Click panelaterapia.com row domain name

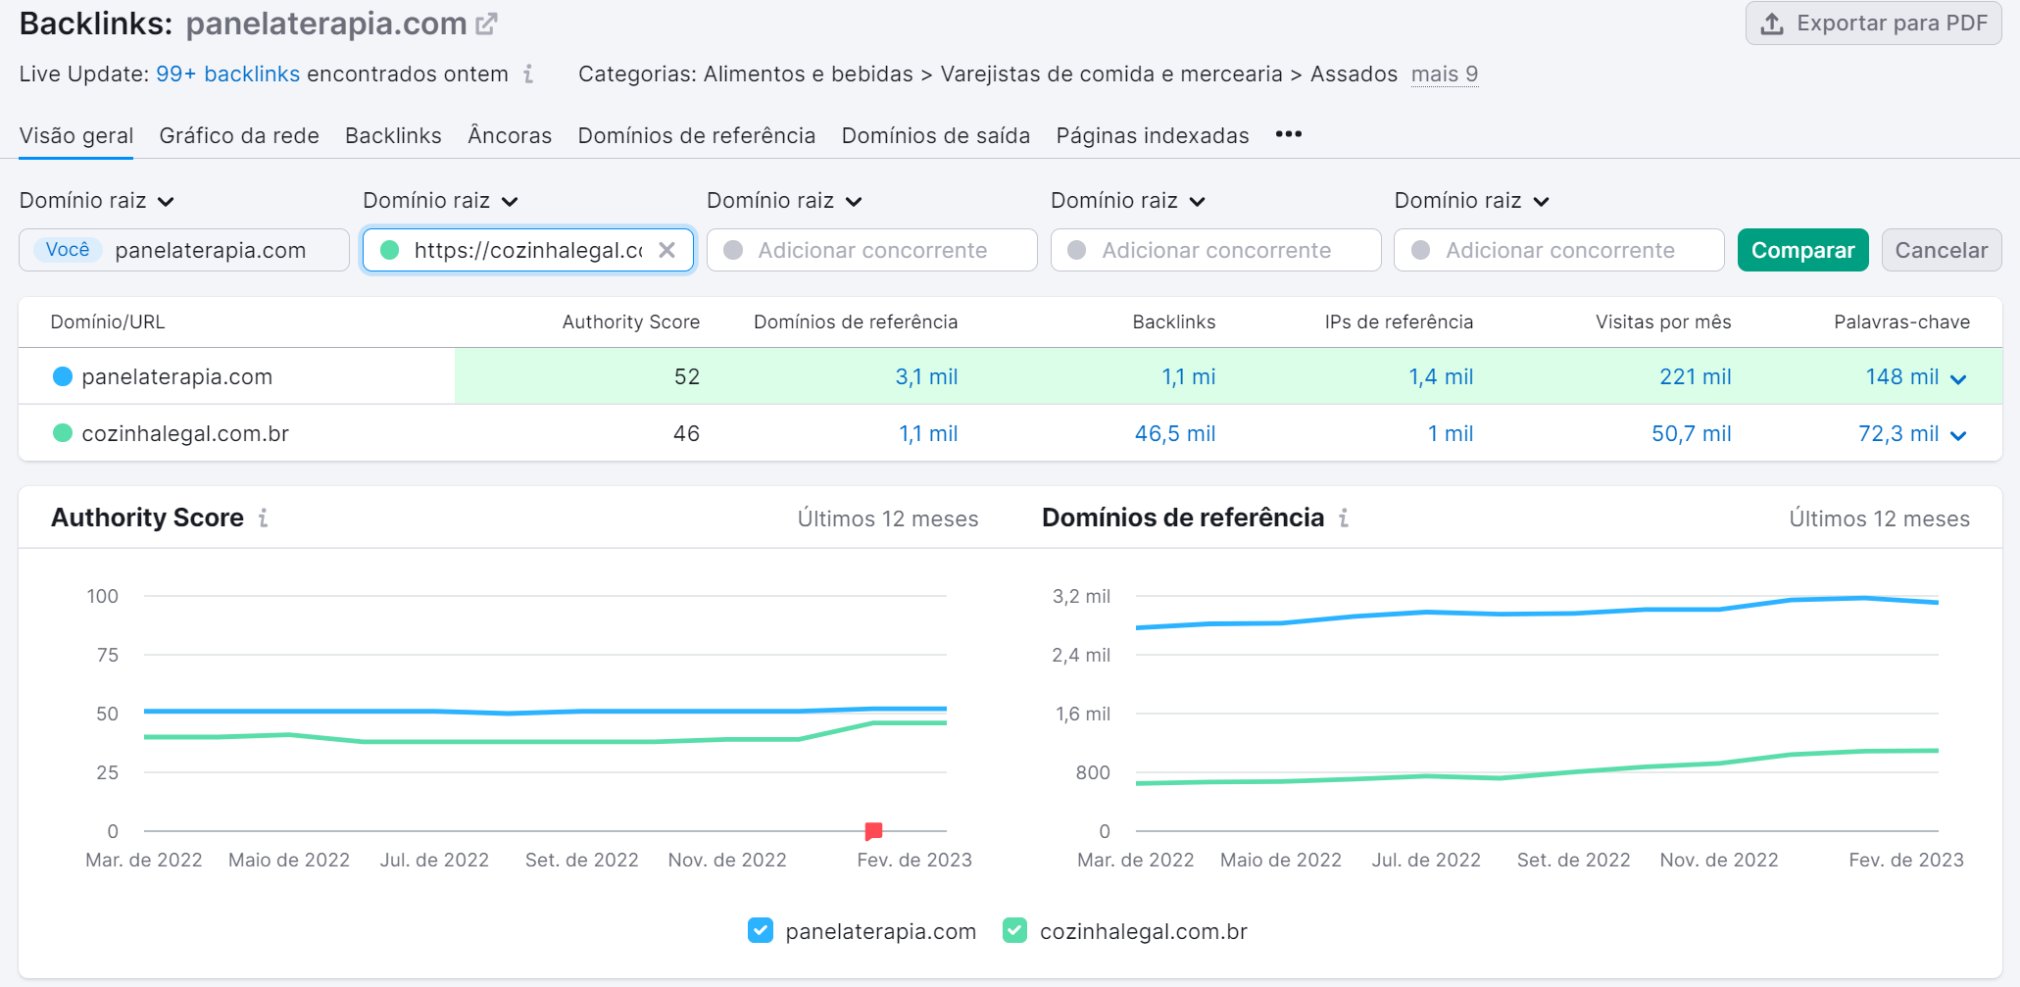[x=177, y=377]
